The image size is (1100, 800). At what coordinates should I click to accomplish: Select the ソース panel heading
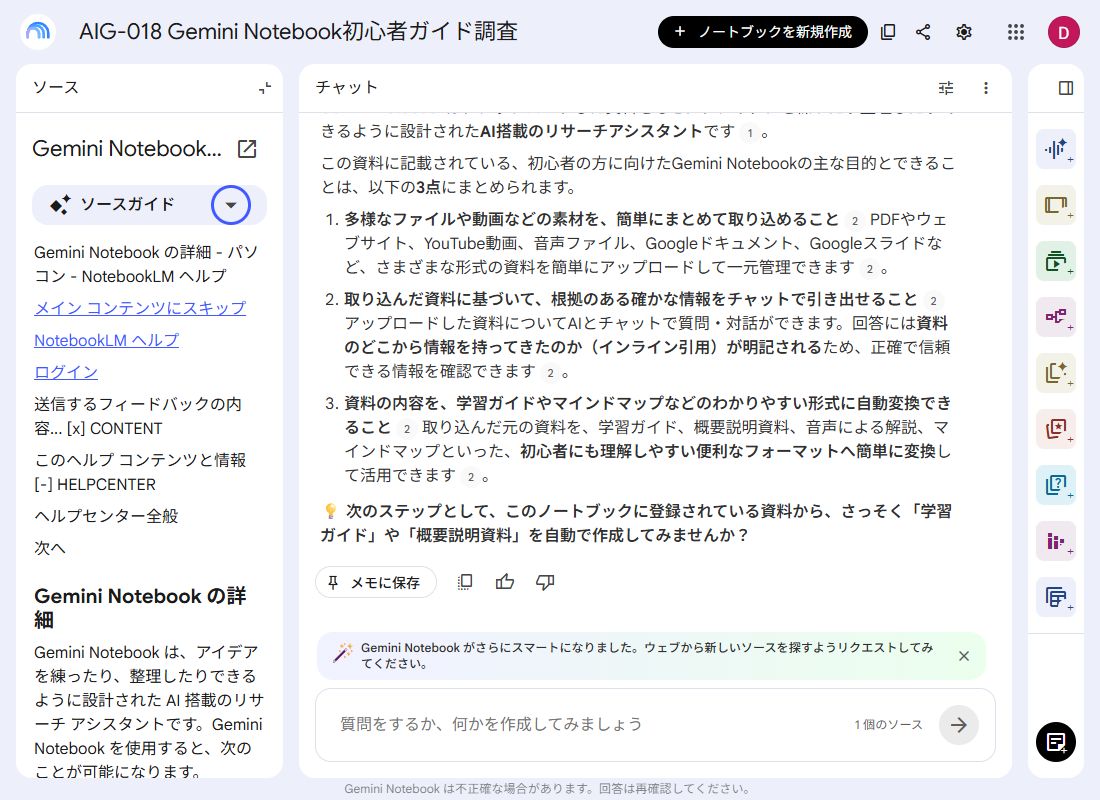[x=55, y=88]
